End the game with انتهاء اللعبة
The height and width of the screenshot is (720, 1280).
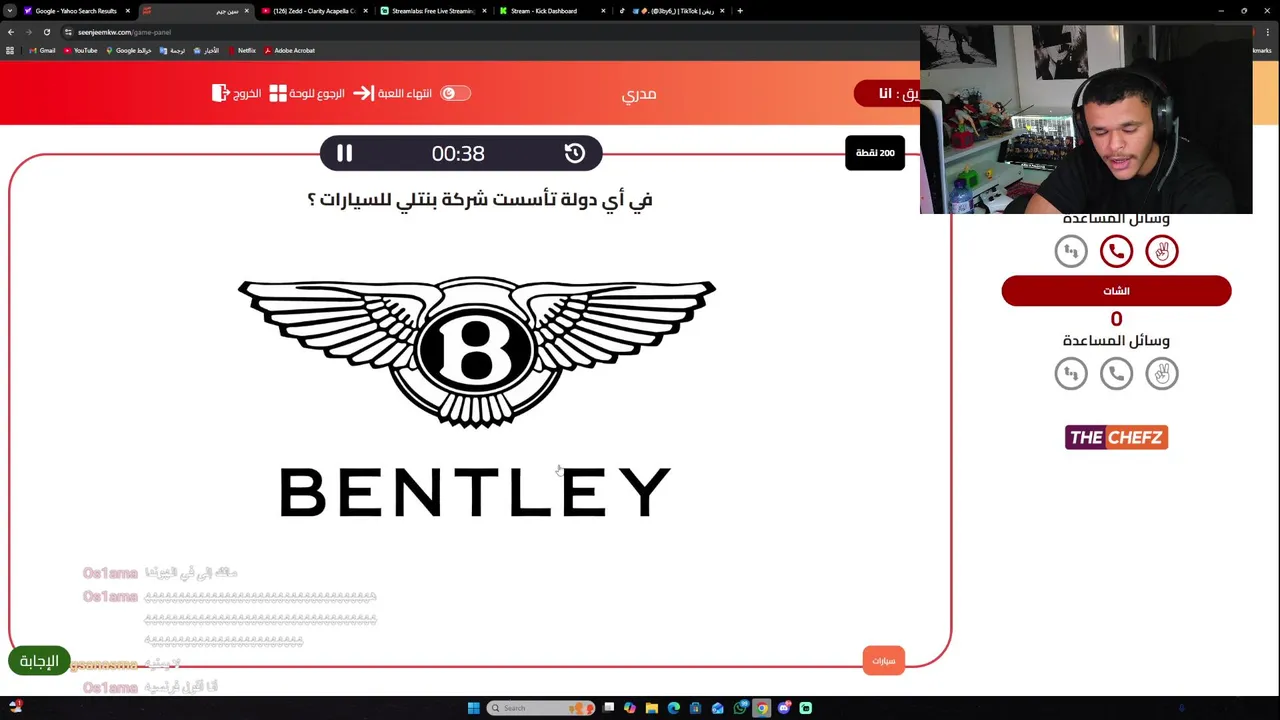pyautogui.click(x=393, y=93)
